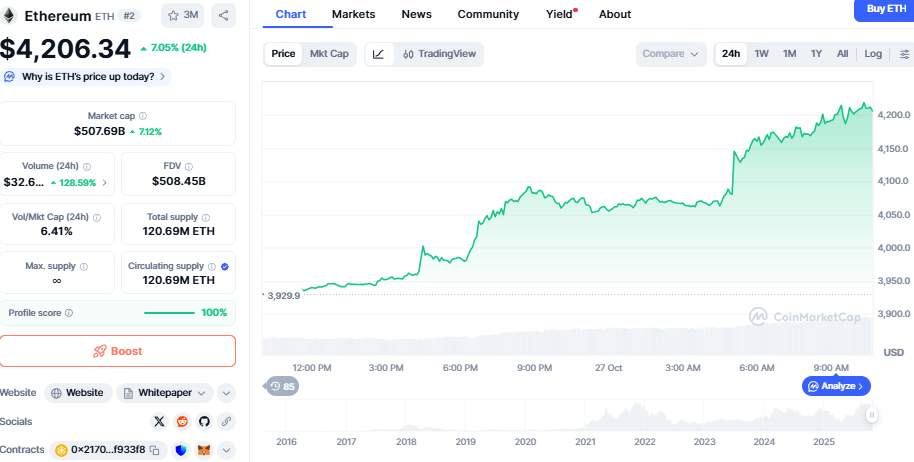Switch chart to Mkt Cap view
The width and height of the screenshot is (914, 462).
coord(329,54)
